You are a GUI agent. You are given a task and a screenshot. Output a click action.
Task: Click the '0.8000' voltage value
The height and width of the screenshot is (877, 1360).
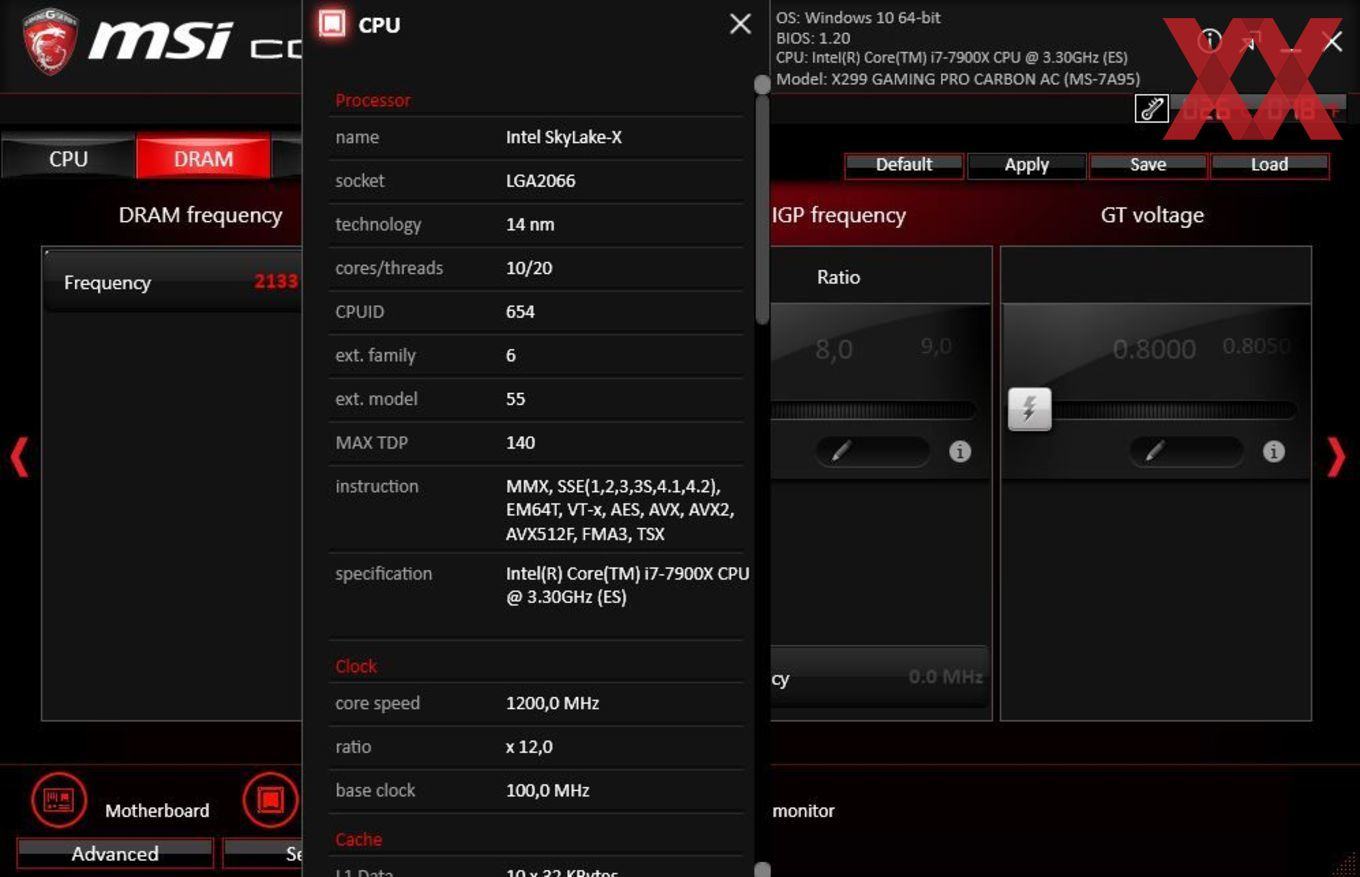click(1154, 349)
